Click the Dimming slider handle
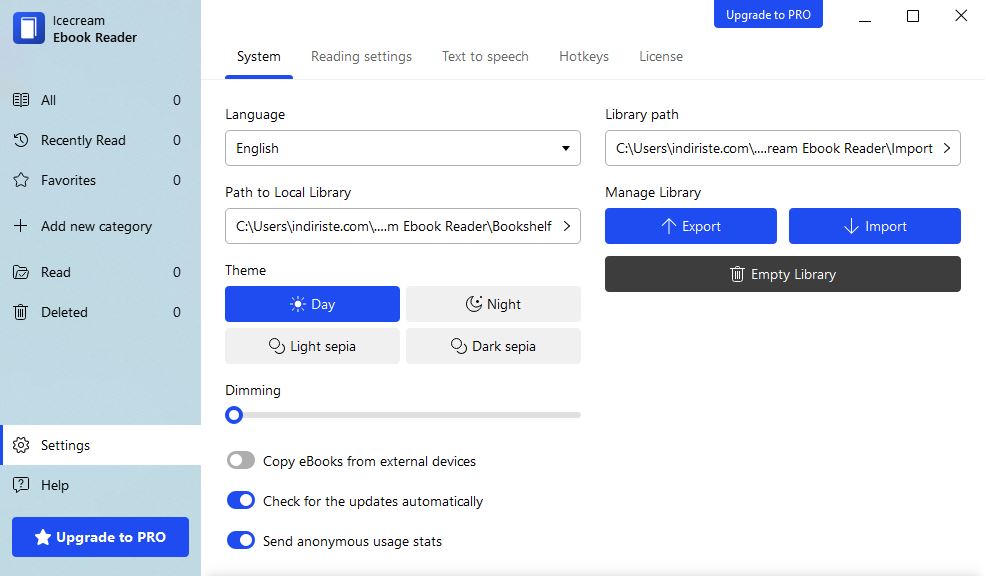The image size is (985, 576). click(234, 415)
